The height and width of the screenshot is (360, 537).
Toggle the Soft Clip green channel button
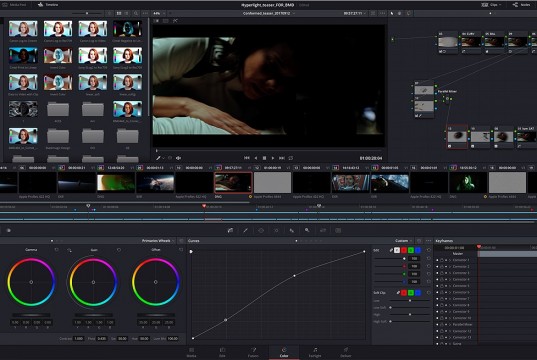click(411, 293)
